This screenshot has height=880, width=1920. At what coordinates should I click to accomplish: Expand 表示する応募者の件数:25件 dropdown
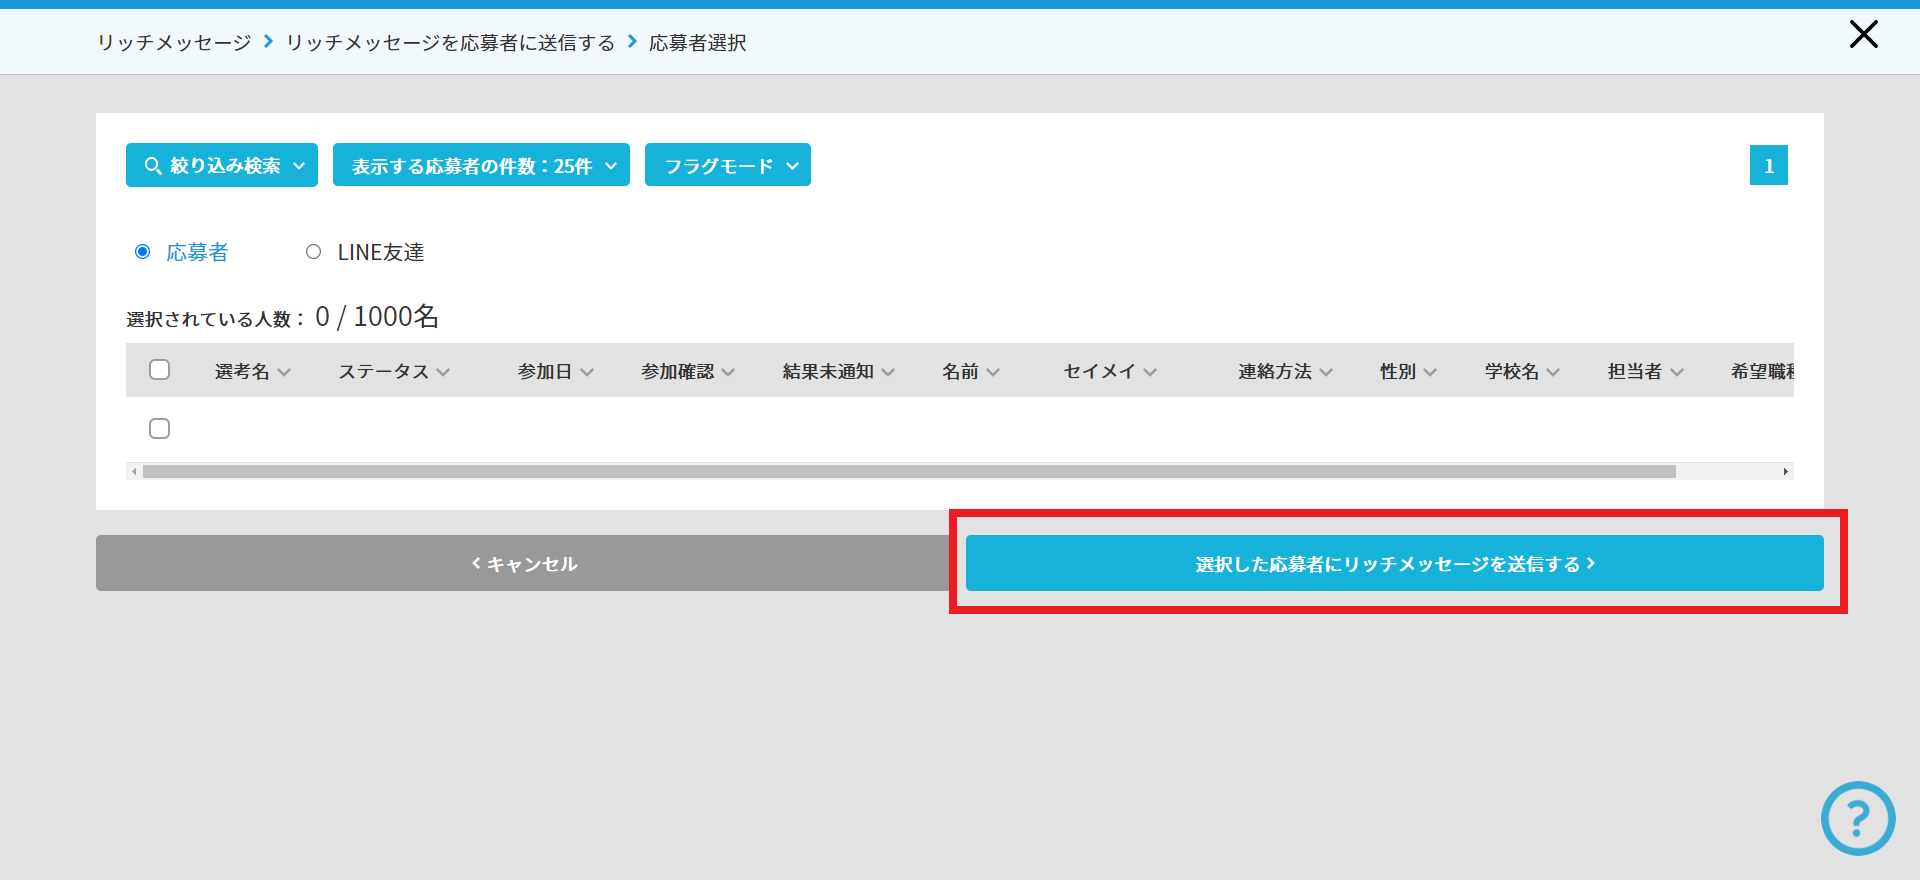click(481, 165)
